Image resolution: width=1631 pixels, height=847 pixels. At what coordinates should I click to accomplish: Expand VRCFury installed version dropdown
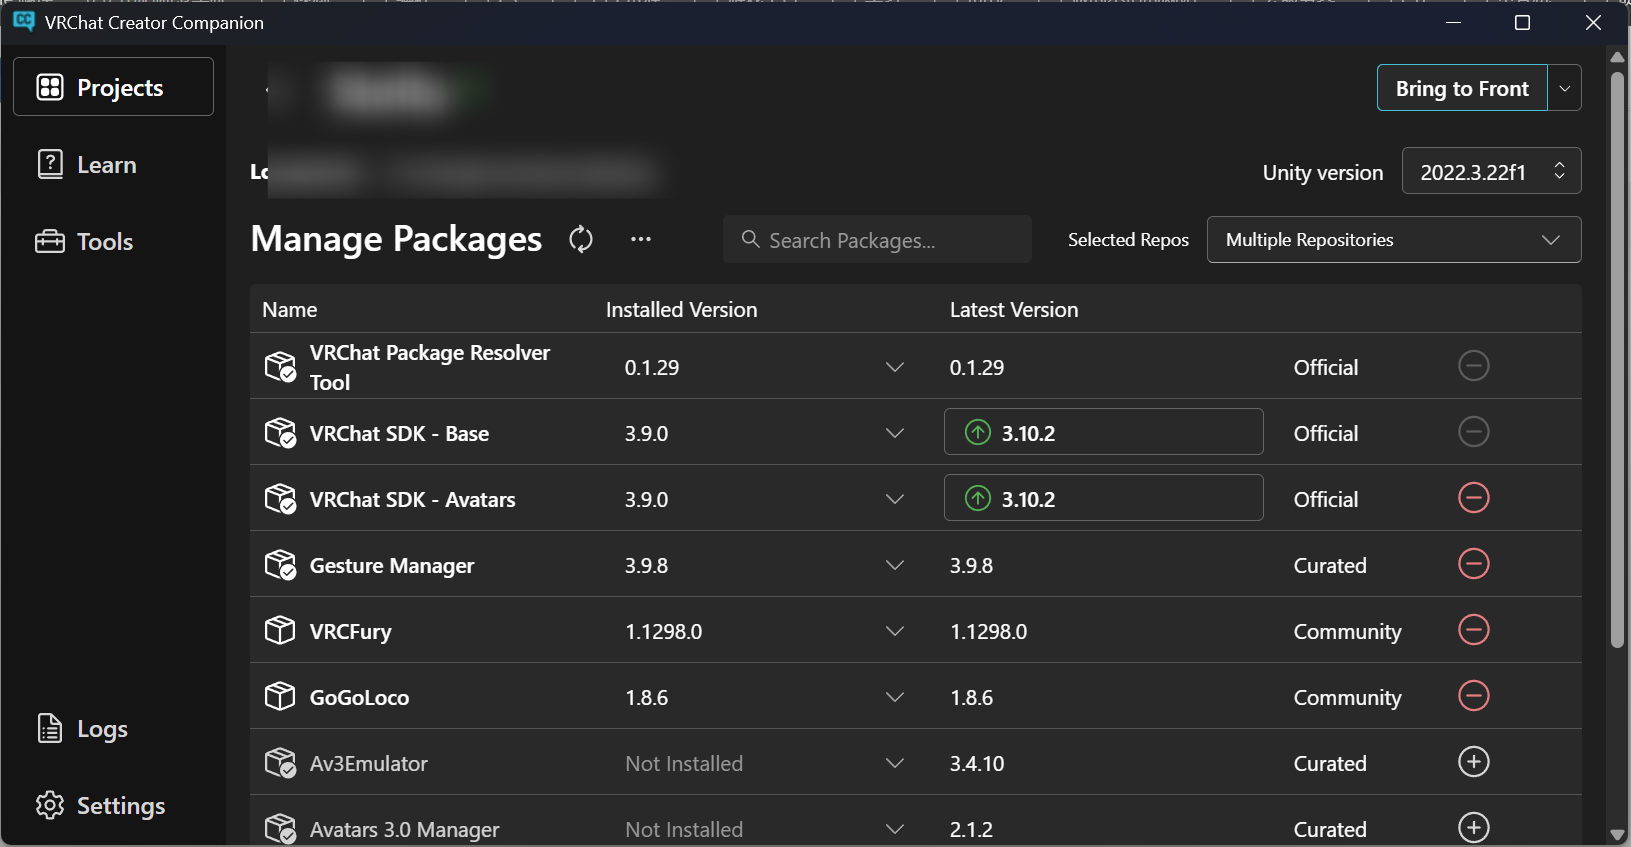coord(894,631)
